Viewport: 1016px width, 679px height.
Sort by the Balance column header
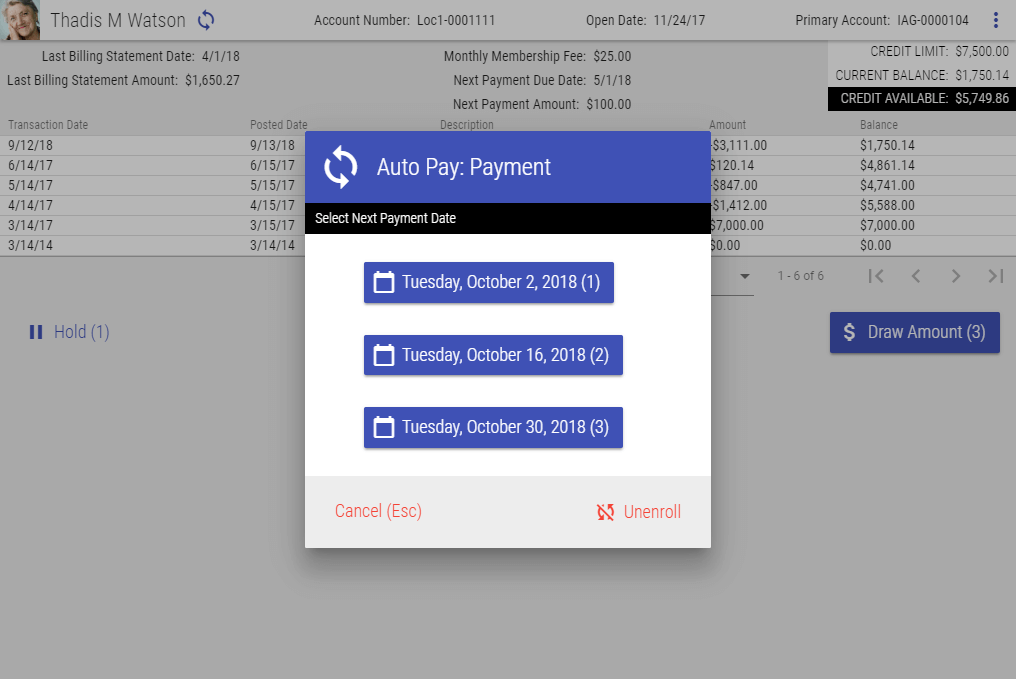(x=878, y=125)
